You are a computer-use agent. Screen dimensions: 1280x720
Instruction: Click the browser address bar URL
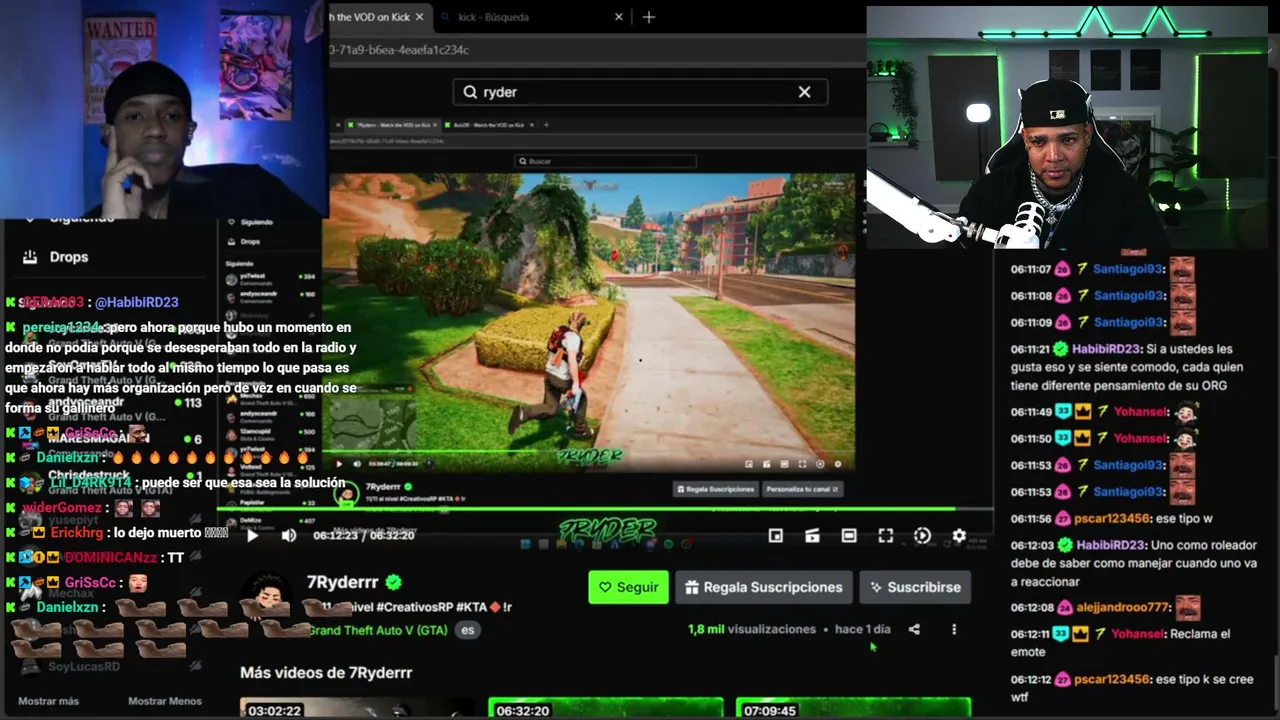pyautogui.click(x=400, y=50)
